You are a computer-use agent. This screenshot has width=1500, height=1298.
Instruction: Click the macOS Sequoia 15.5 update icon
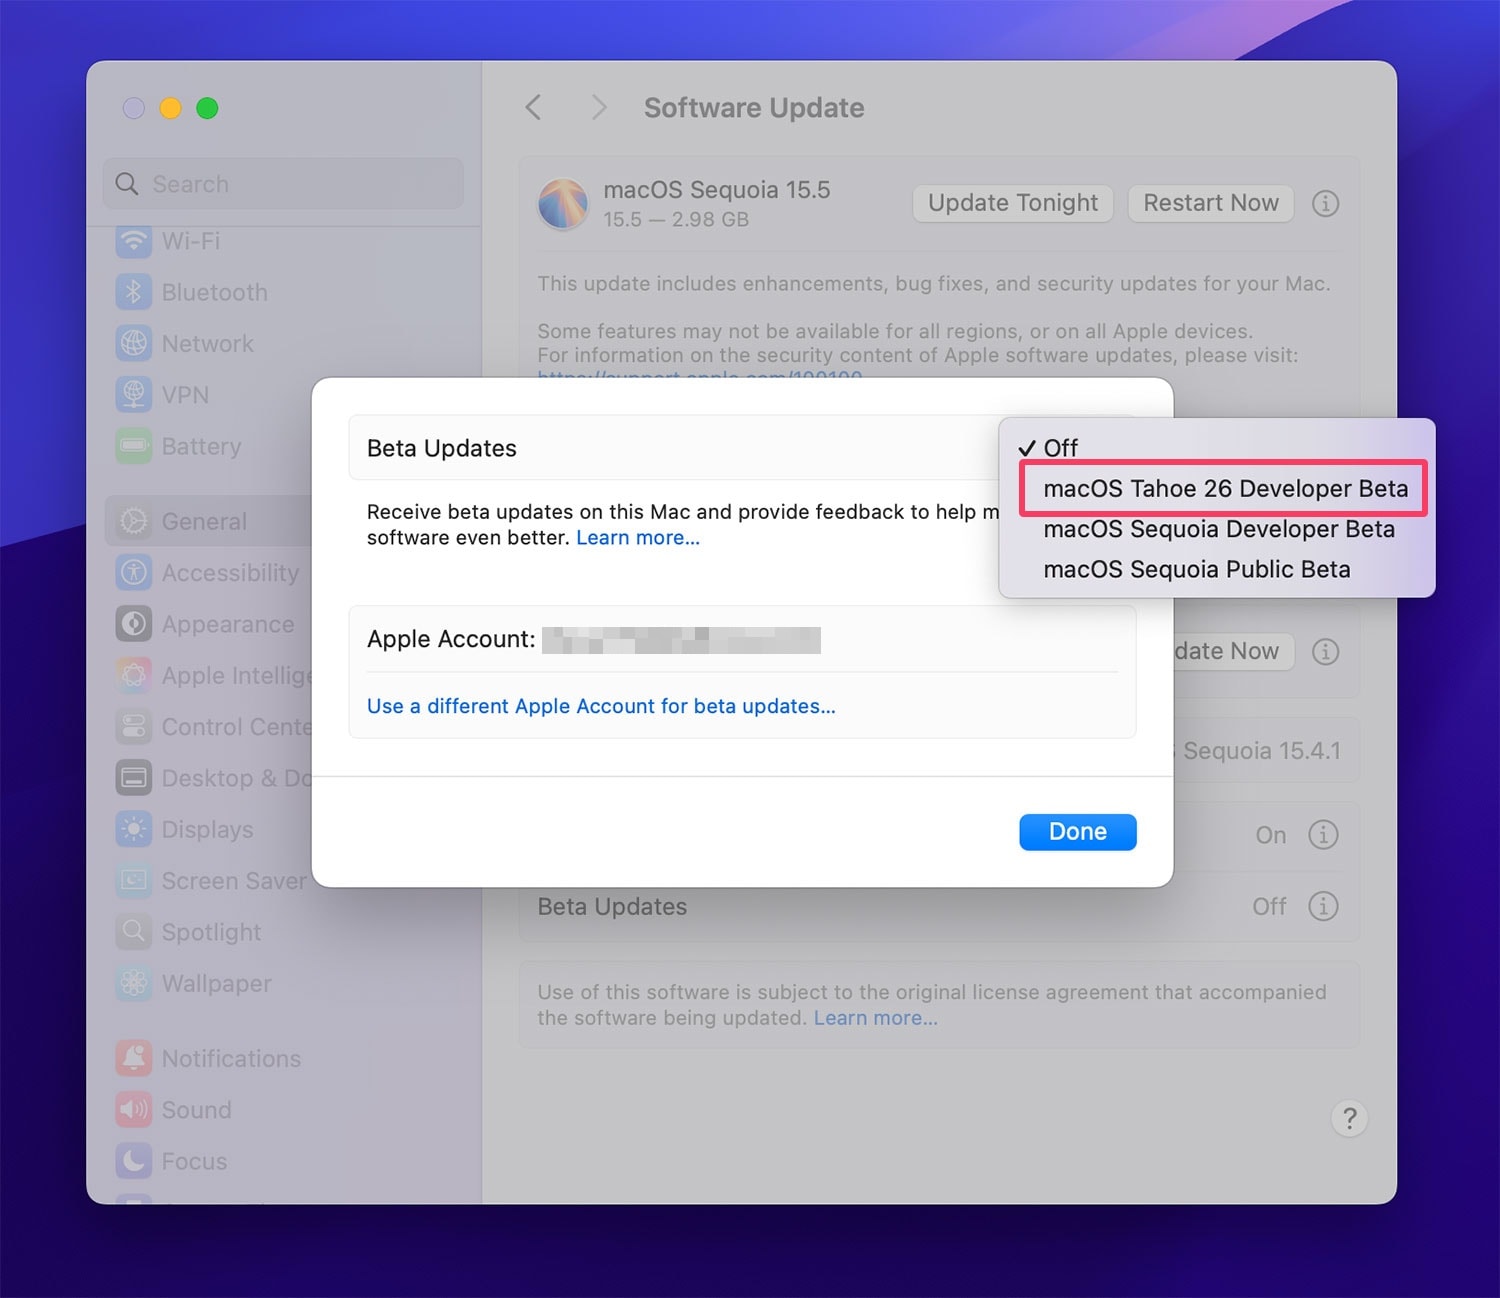pyautogui.click(x=563, y=203)
